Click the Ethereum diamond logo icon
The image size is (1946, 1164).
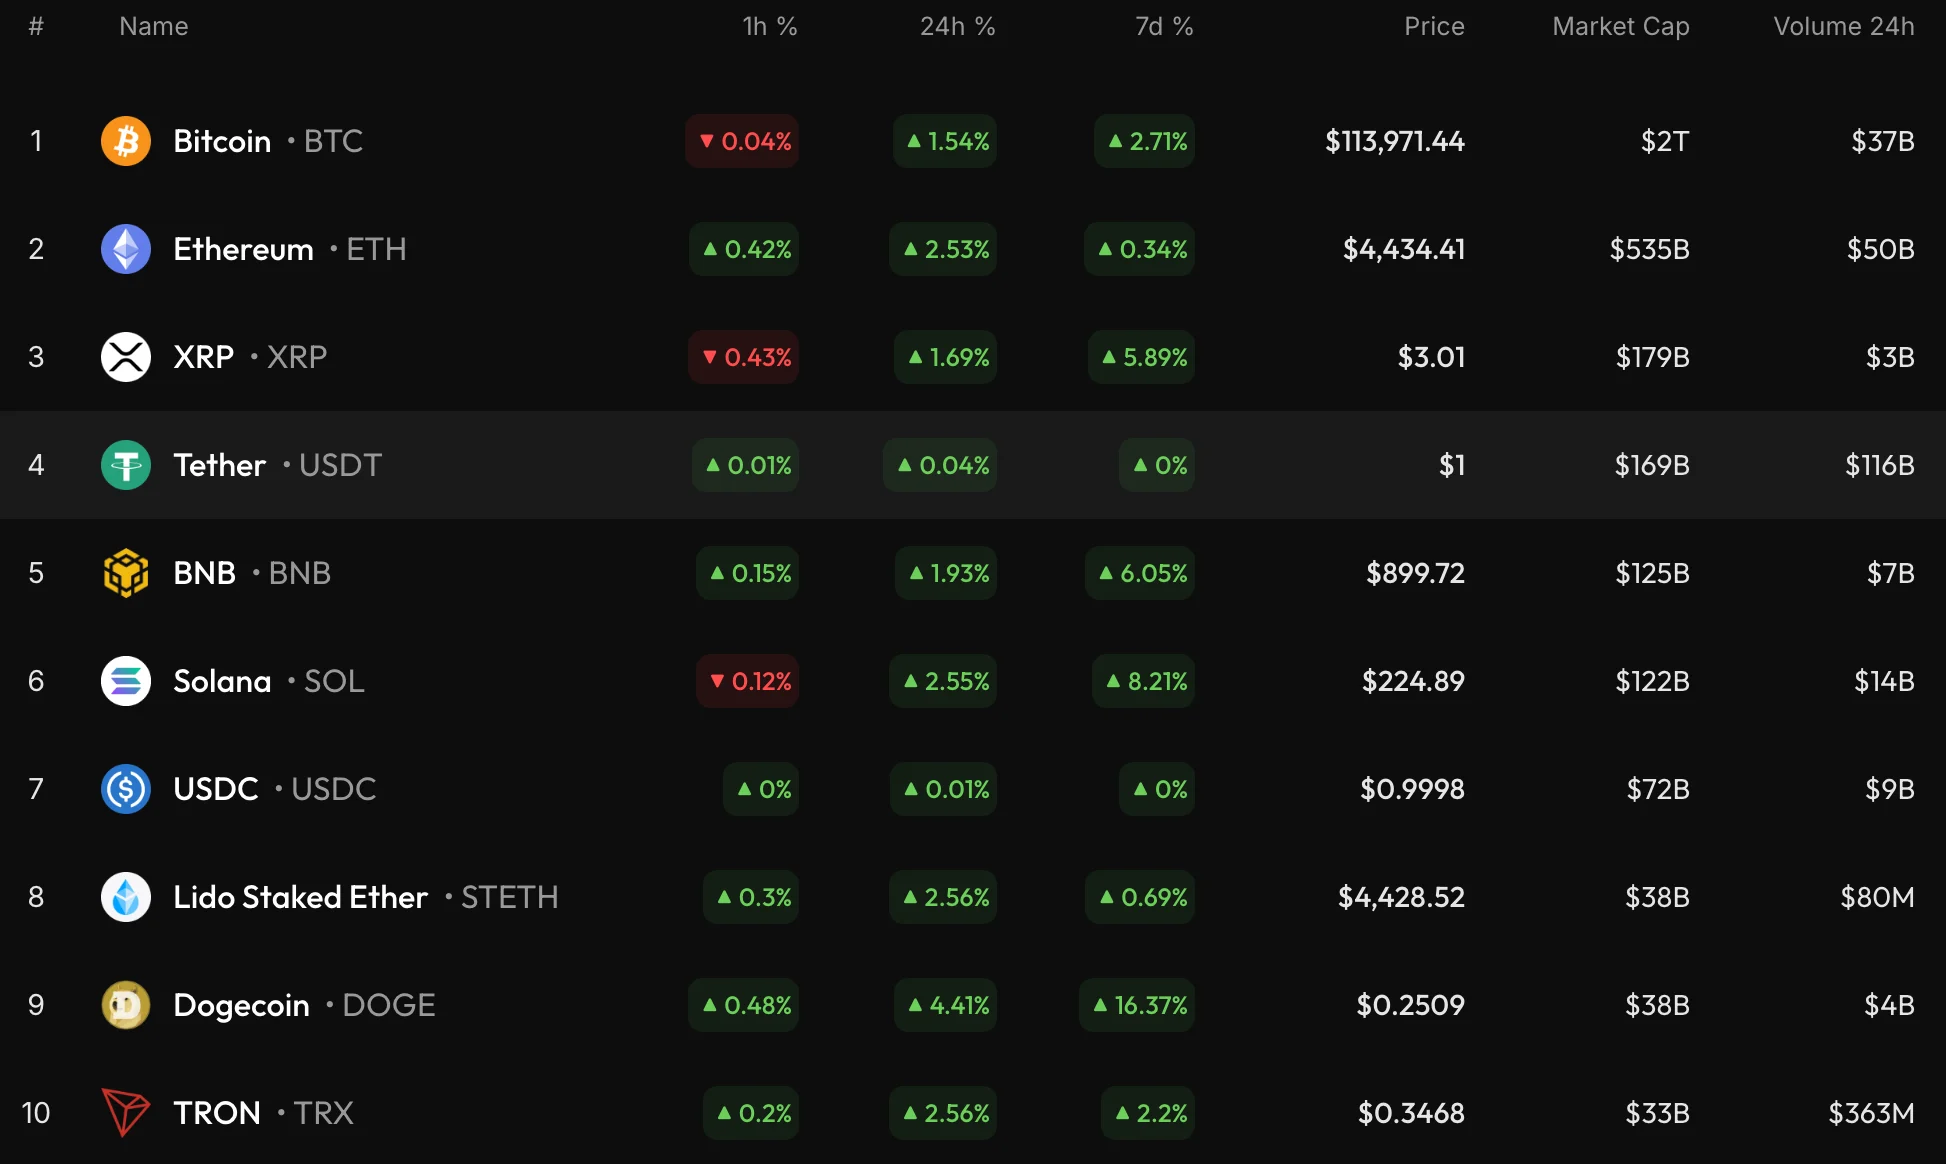coord(126,249)
